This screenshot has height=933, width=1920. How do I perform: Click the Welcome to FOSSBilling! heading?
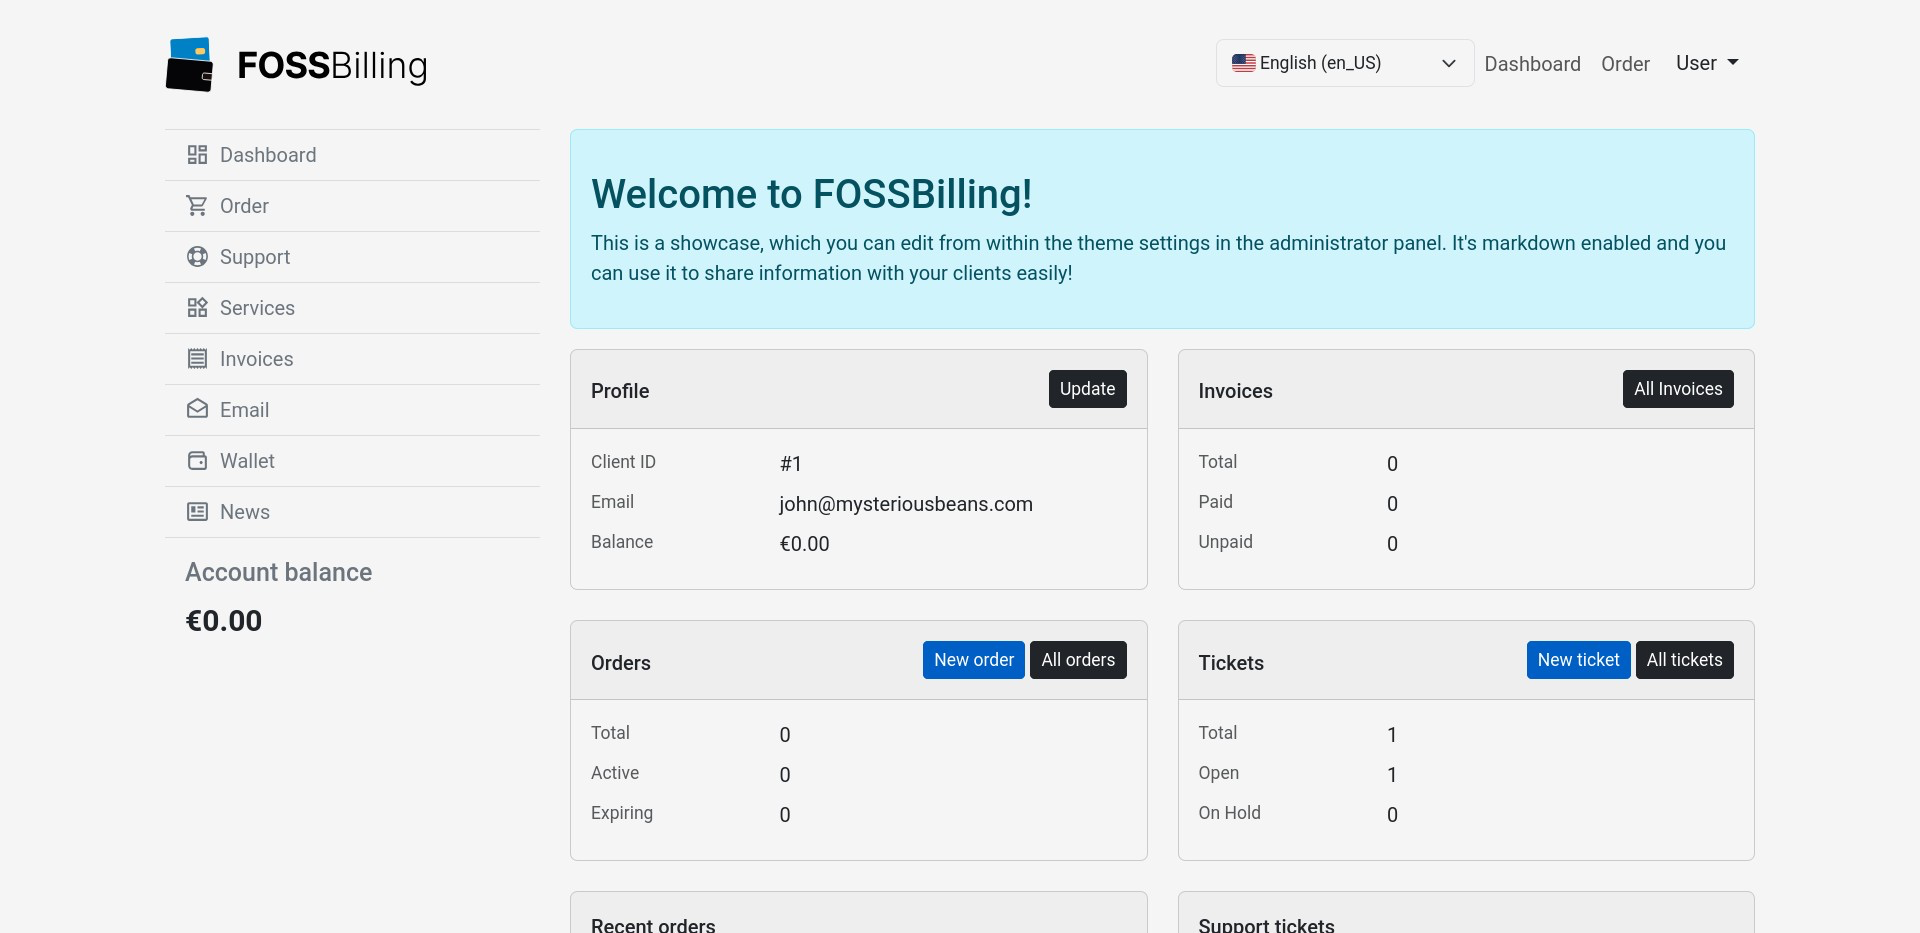(x=811, y=194)
